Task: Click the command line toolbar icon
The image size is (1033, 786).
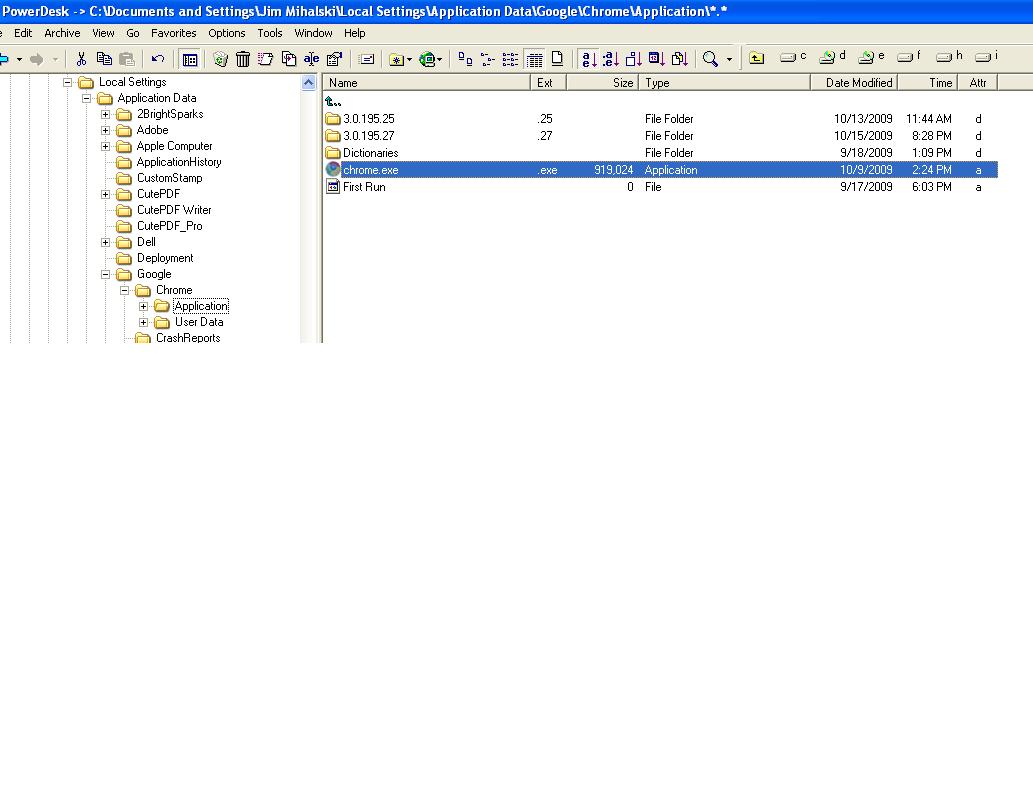Action: 366,59
